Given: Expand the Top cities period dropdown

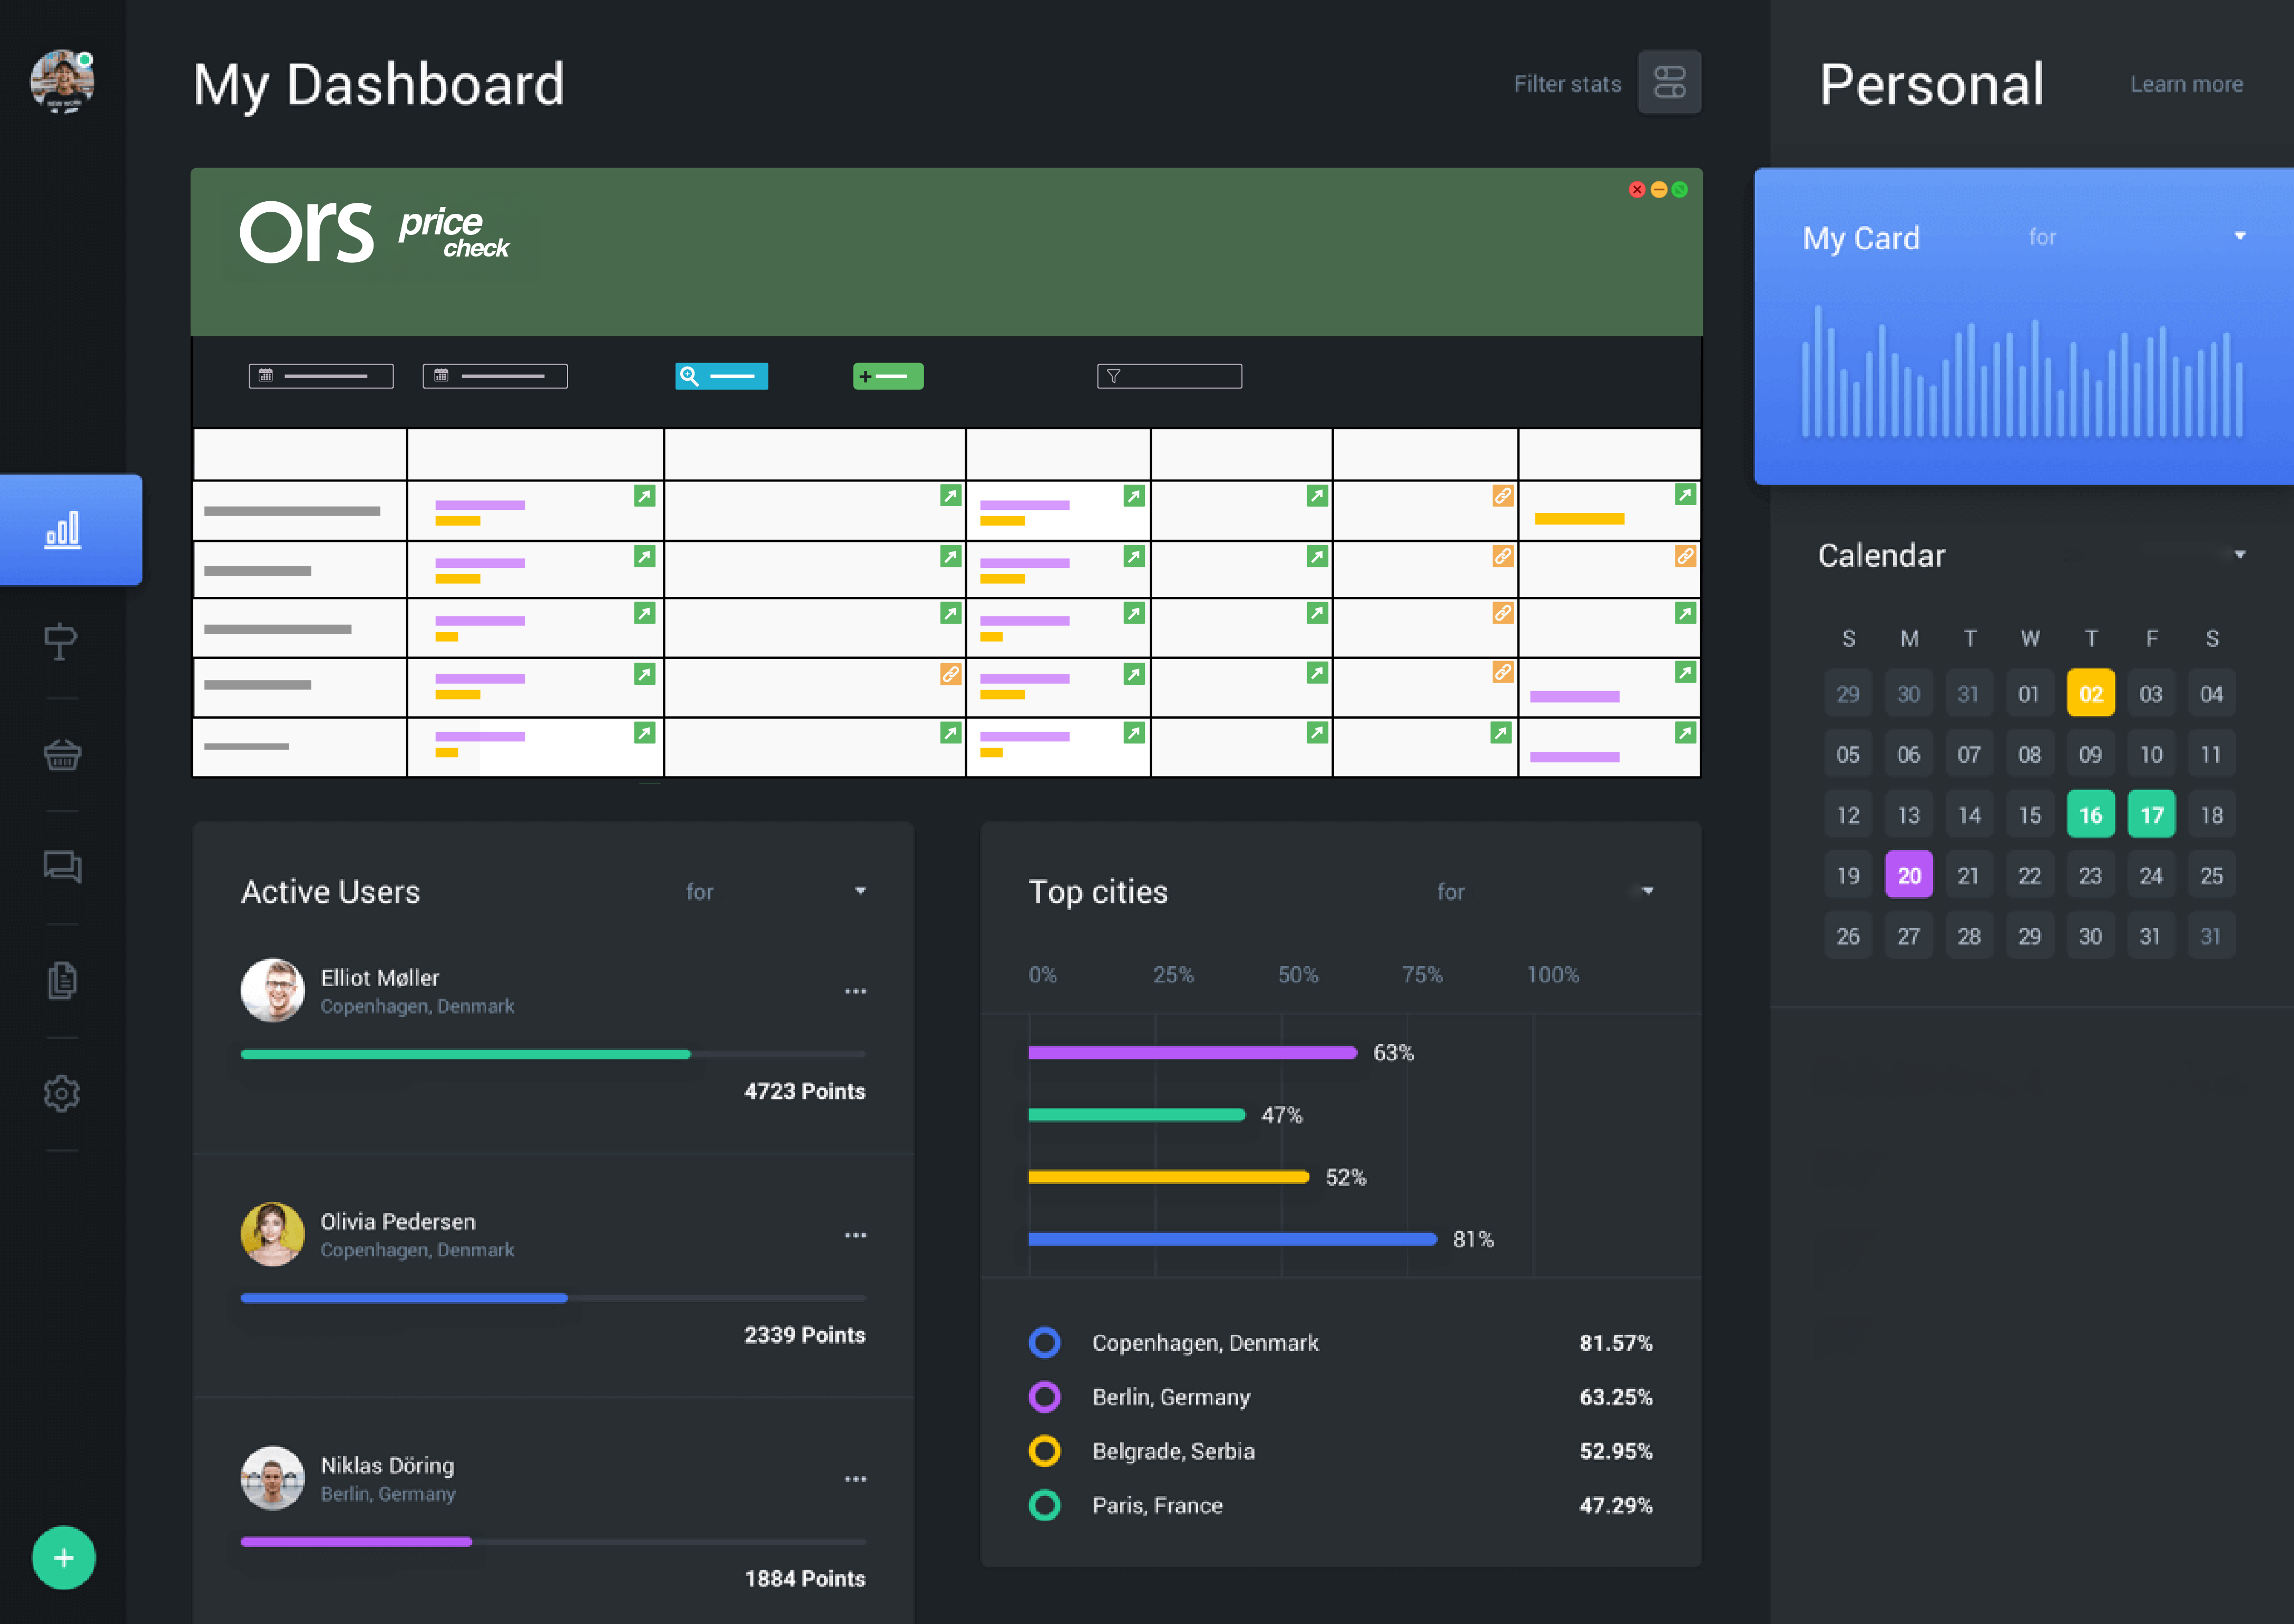Looking at the screenshot, I should click(1647, 890).
